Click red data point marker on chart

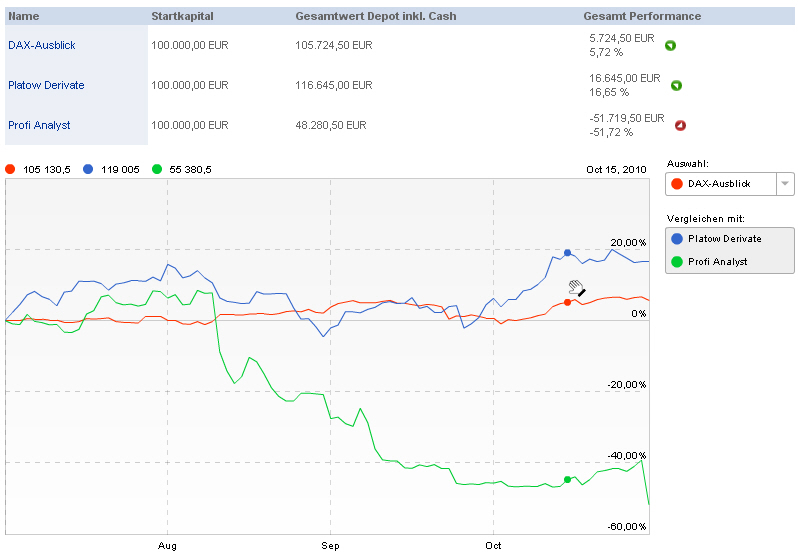pos(568,301)
